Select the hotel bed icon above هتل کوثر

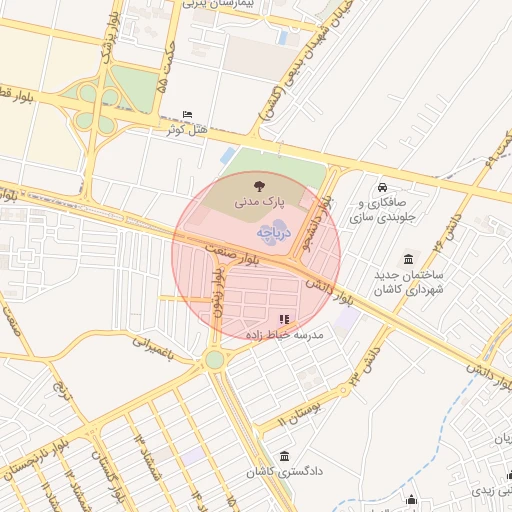[188, 115]
